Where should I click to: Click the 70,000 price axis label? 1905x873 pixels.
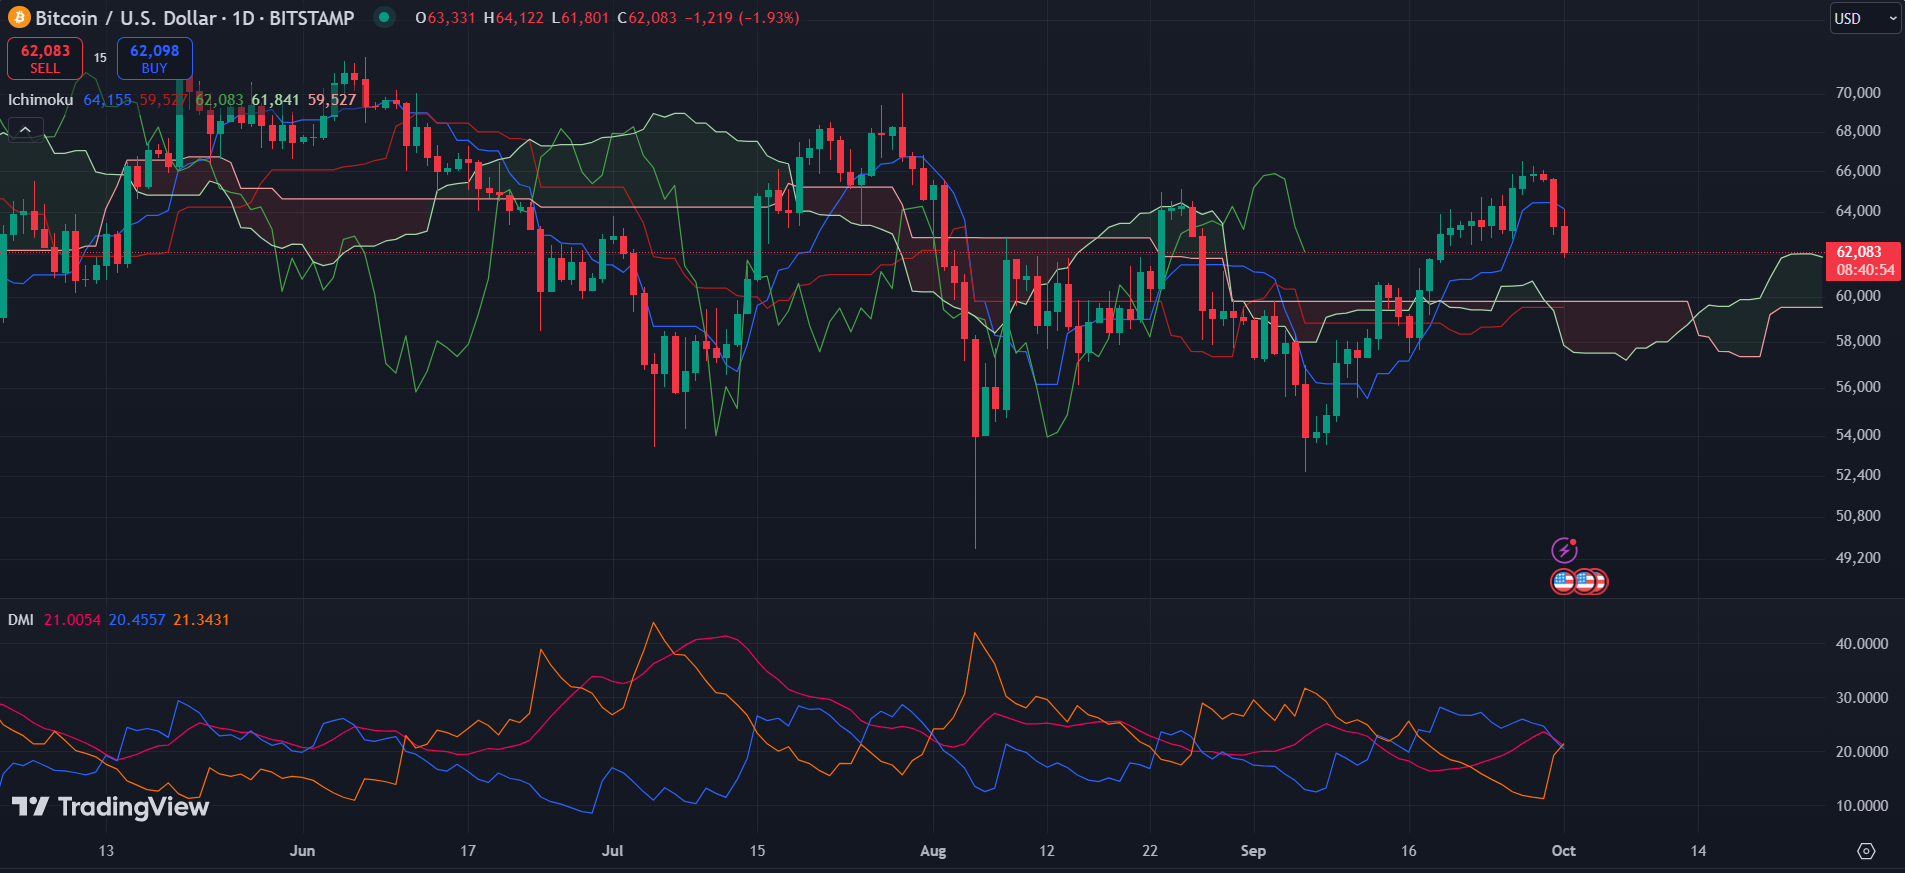click(1858, 93)
